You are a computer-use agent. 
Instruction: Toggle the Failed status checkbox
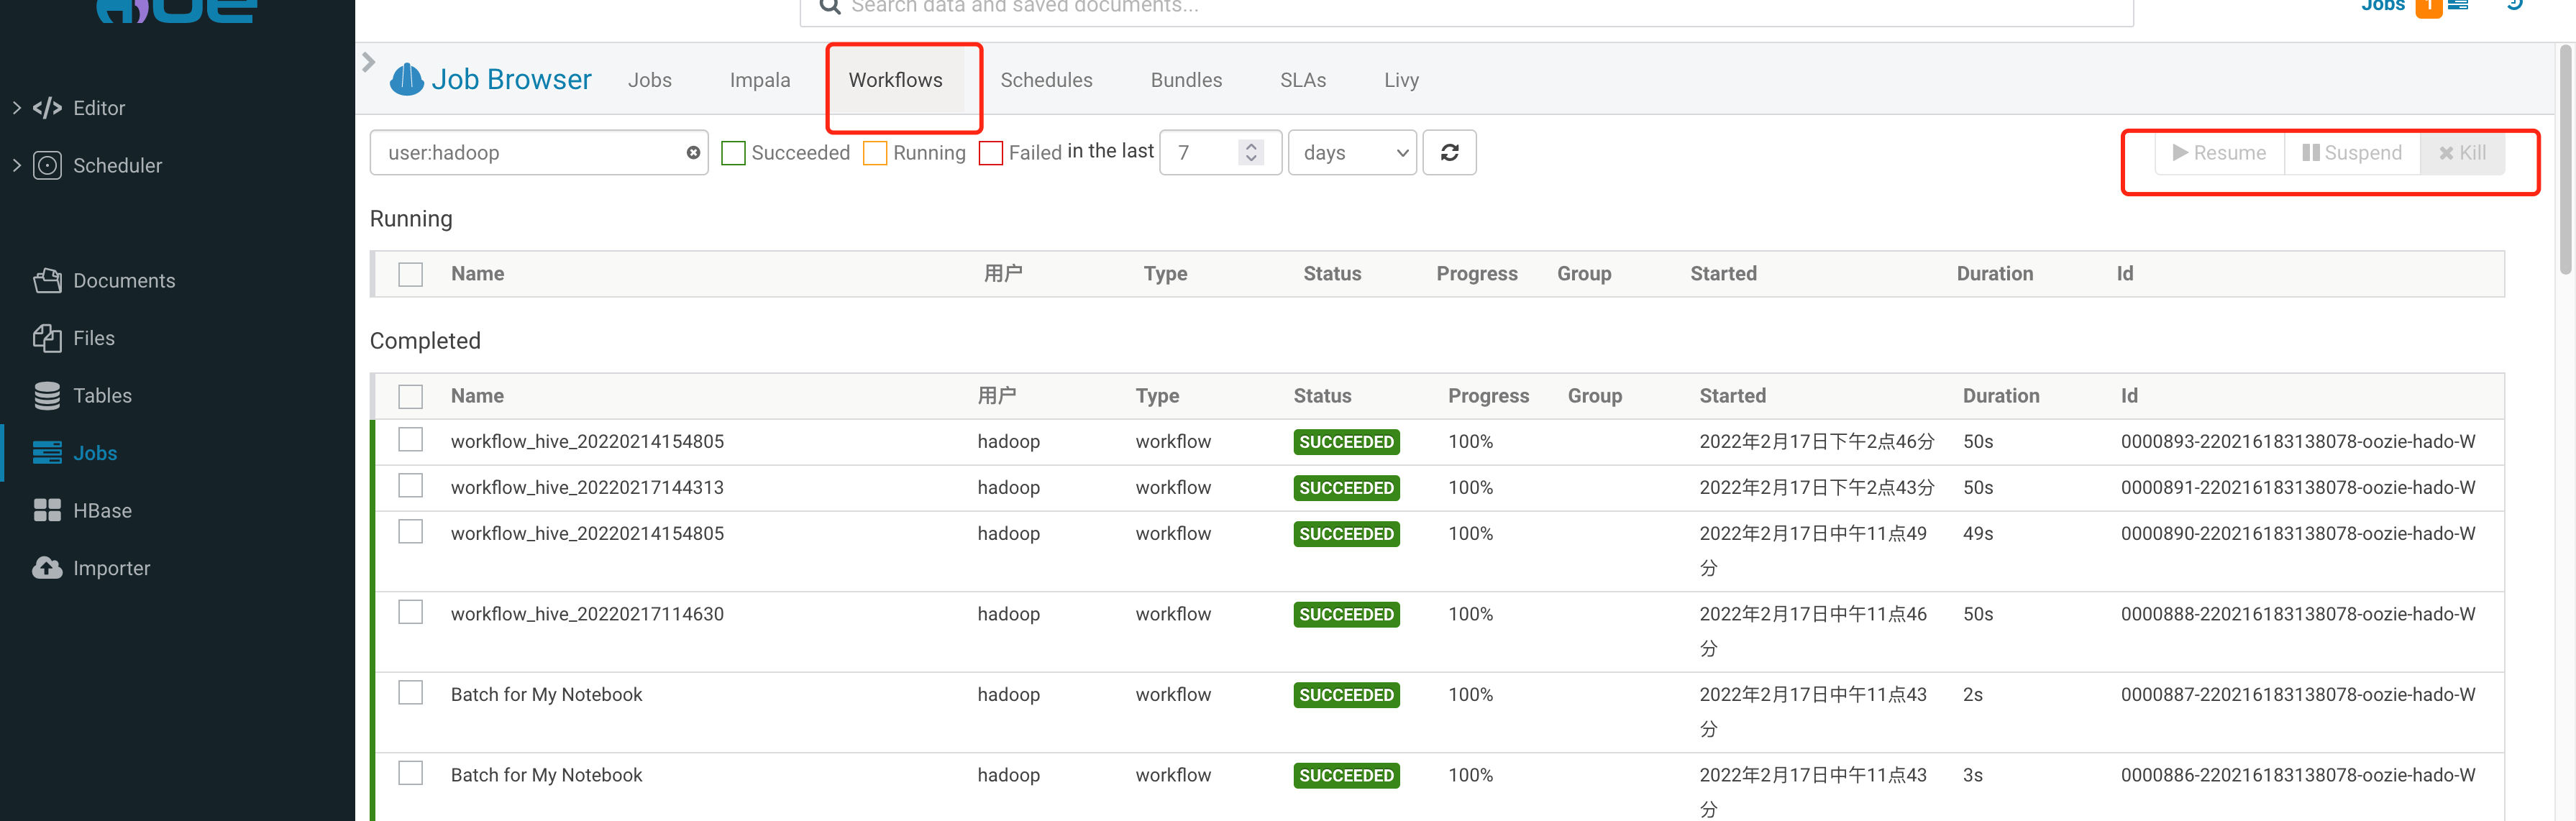(x=990, y=153)
